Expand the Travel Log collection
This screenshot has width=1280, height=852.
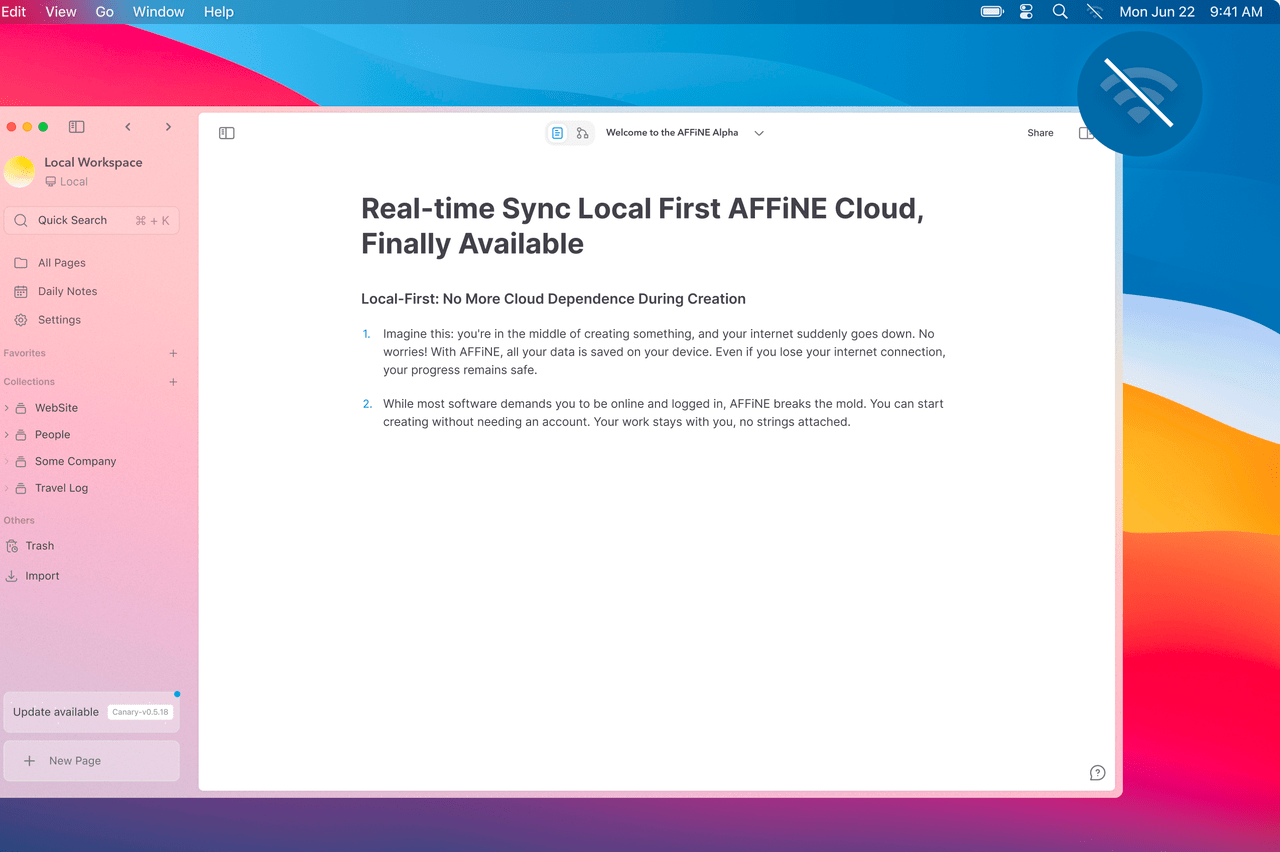tap(8, 488)
